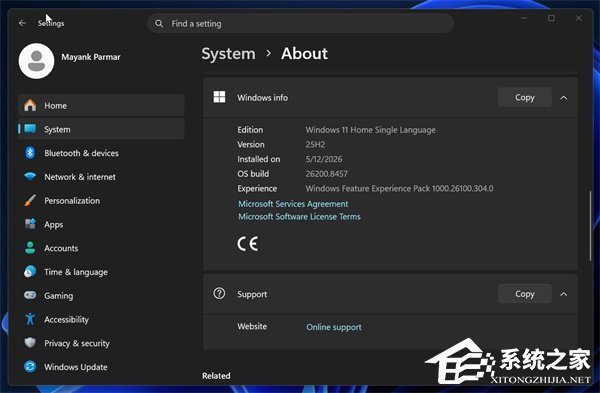Open Time & language settings
This screenshot has width=600, height=393.
101,271
